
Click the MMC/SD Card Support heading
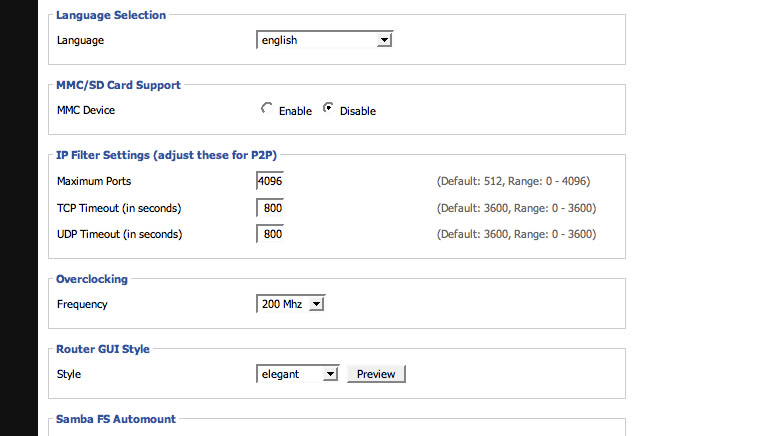click(118, 85)
